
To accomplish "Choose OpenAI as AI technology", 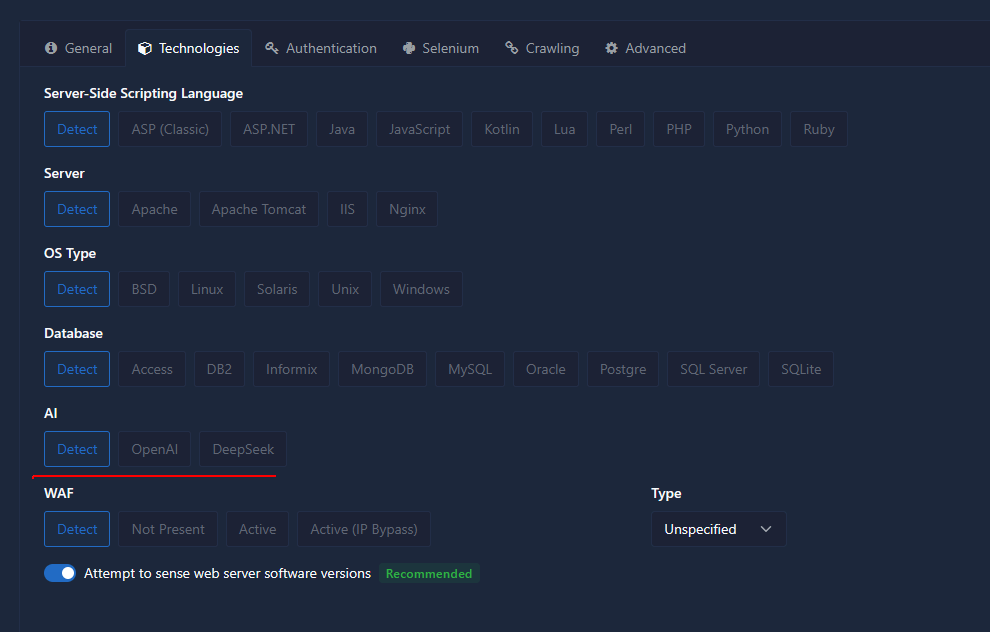I will 155,449.
